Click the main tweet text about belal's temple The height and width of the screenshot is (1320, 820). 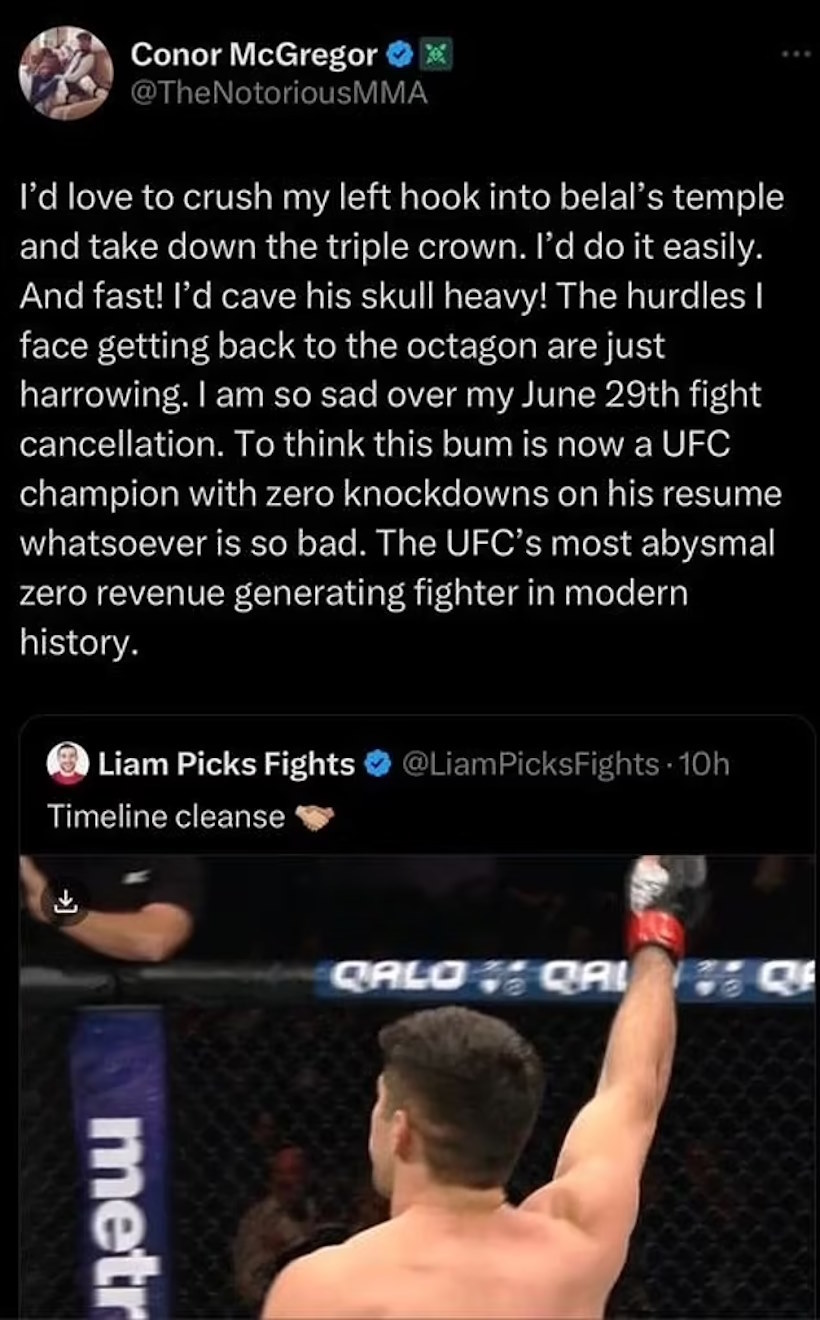point(402,420)
